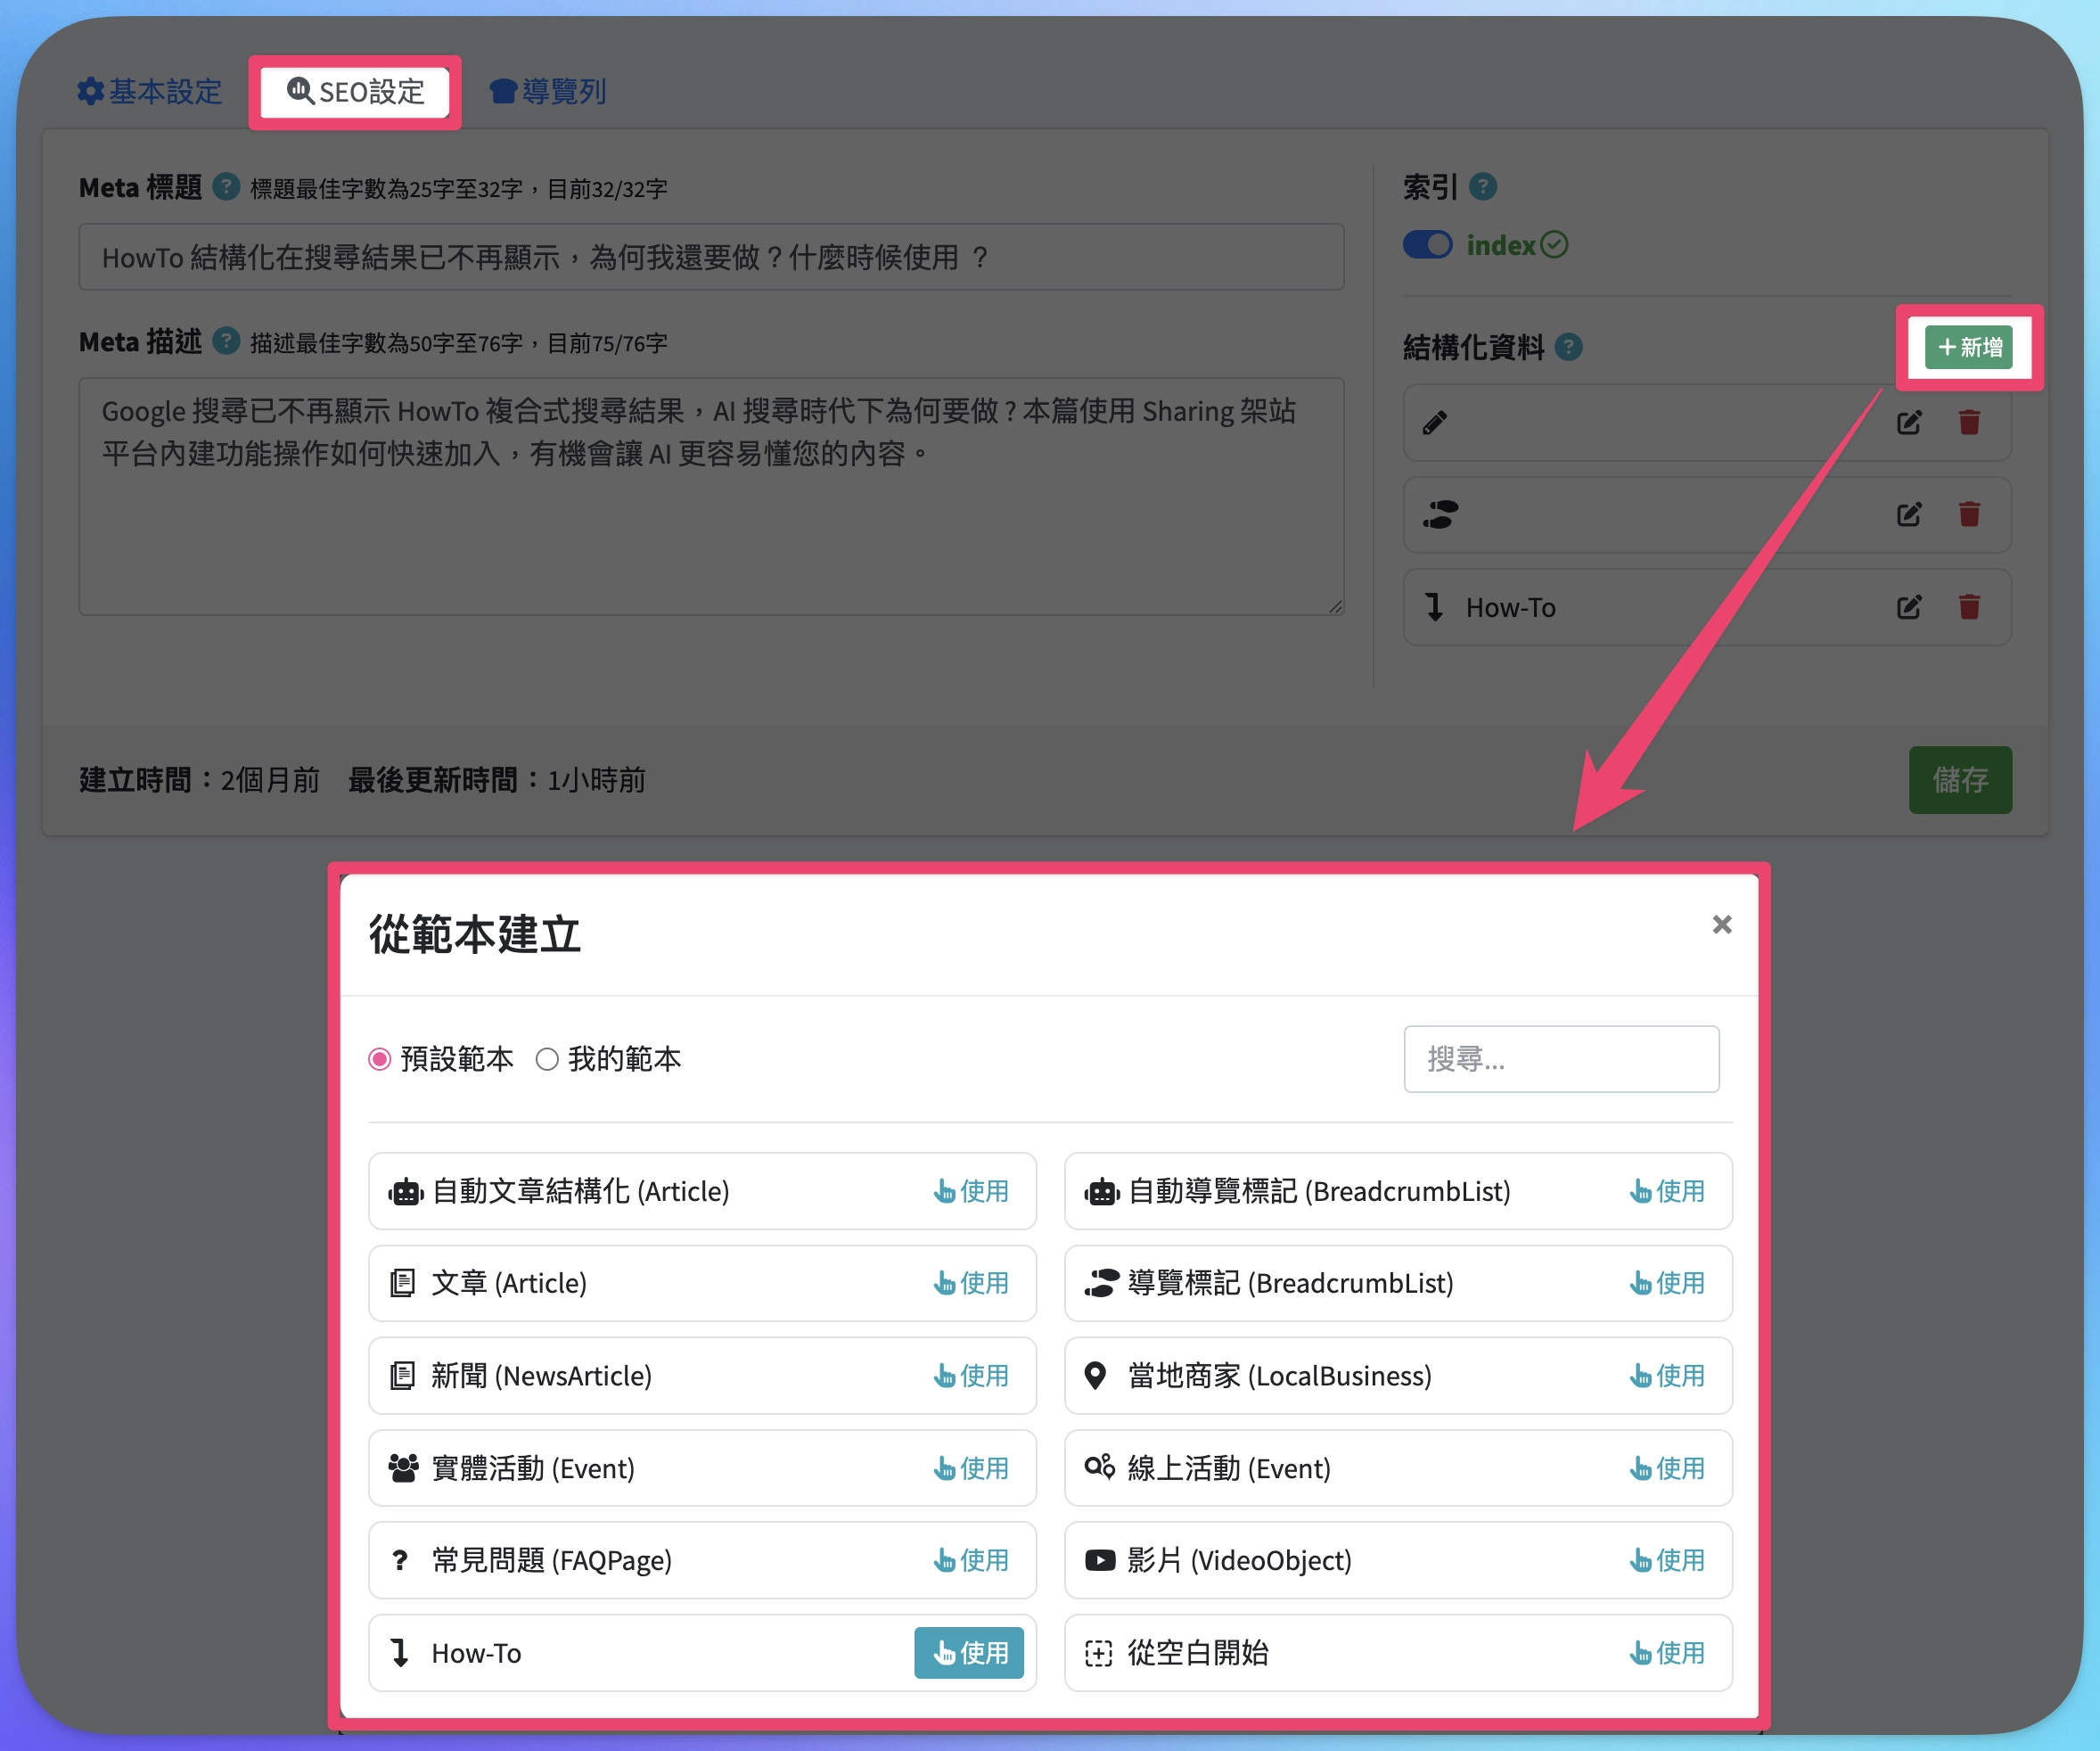Viewport: 2100px width, 1751px height.
Task: Delete the How-To structured data entry
Action: pyautogui.click(x=1969, y=606)
